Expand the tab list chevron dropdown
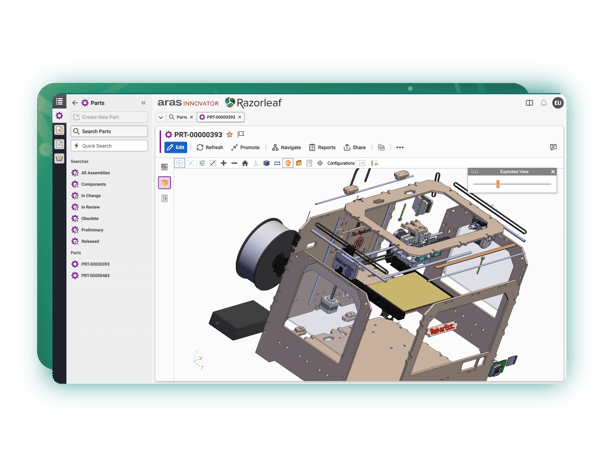 [x=161, y=117]
